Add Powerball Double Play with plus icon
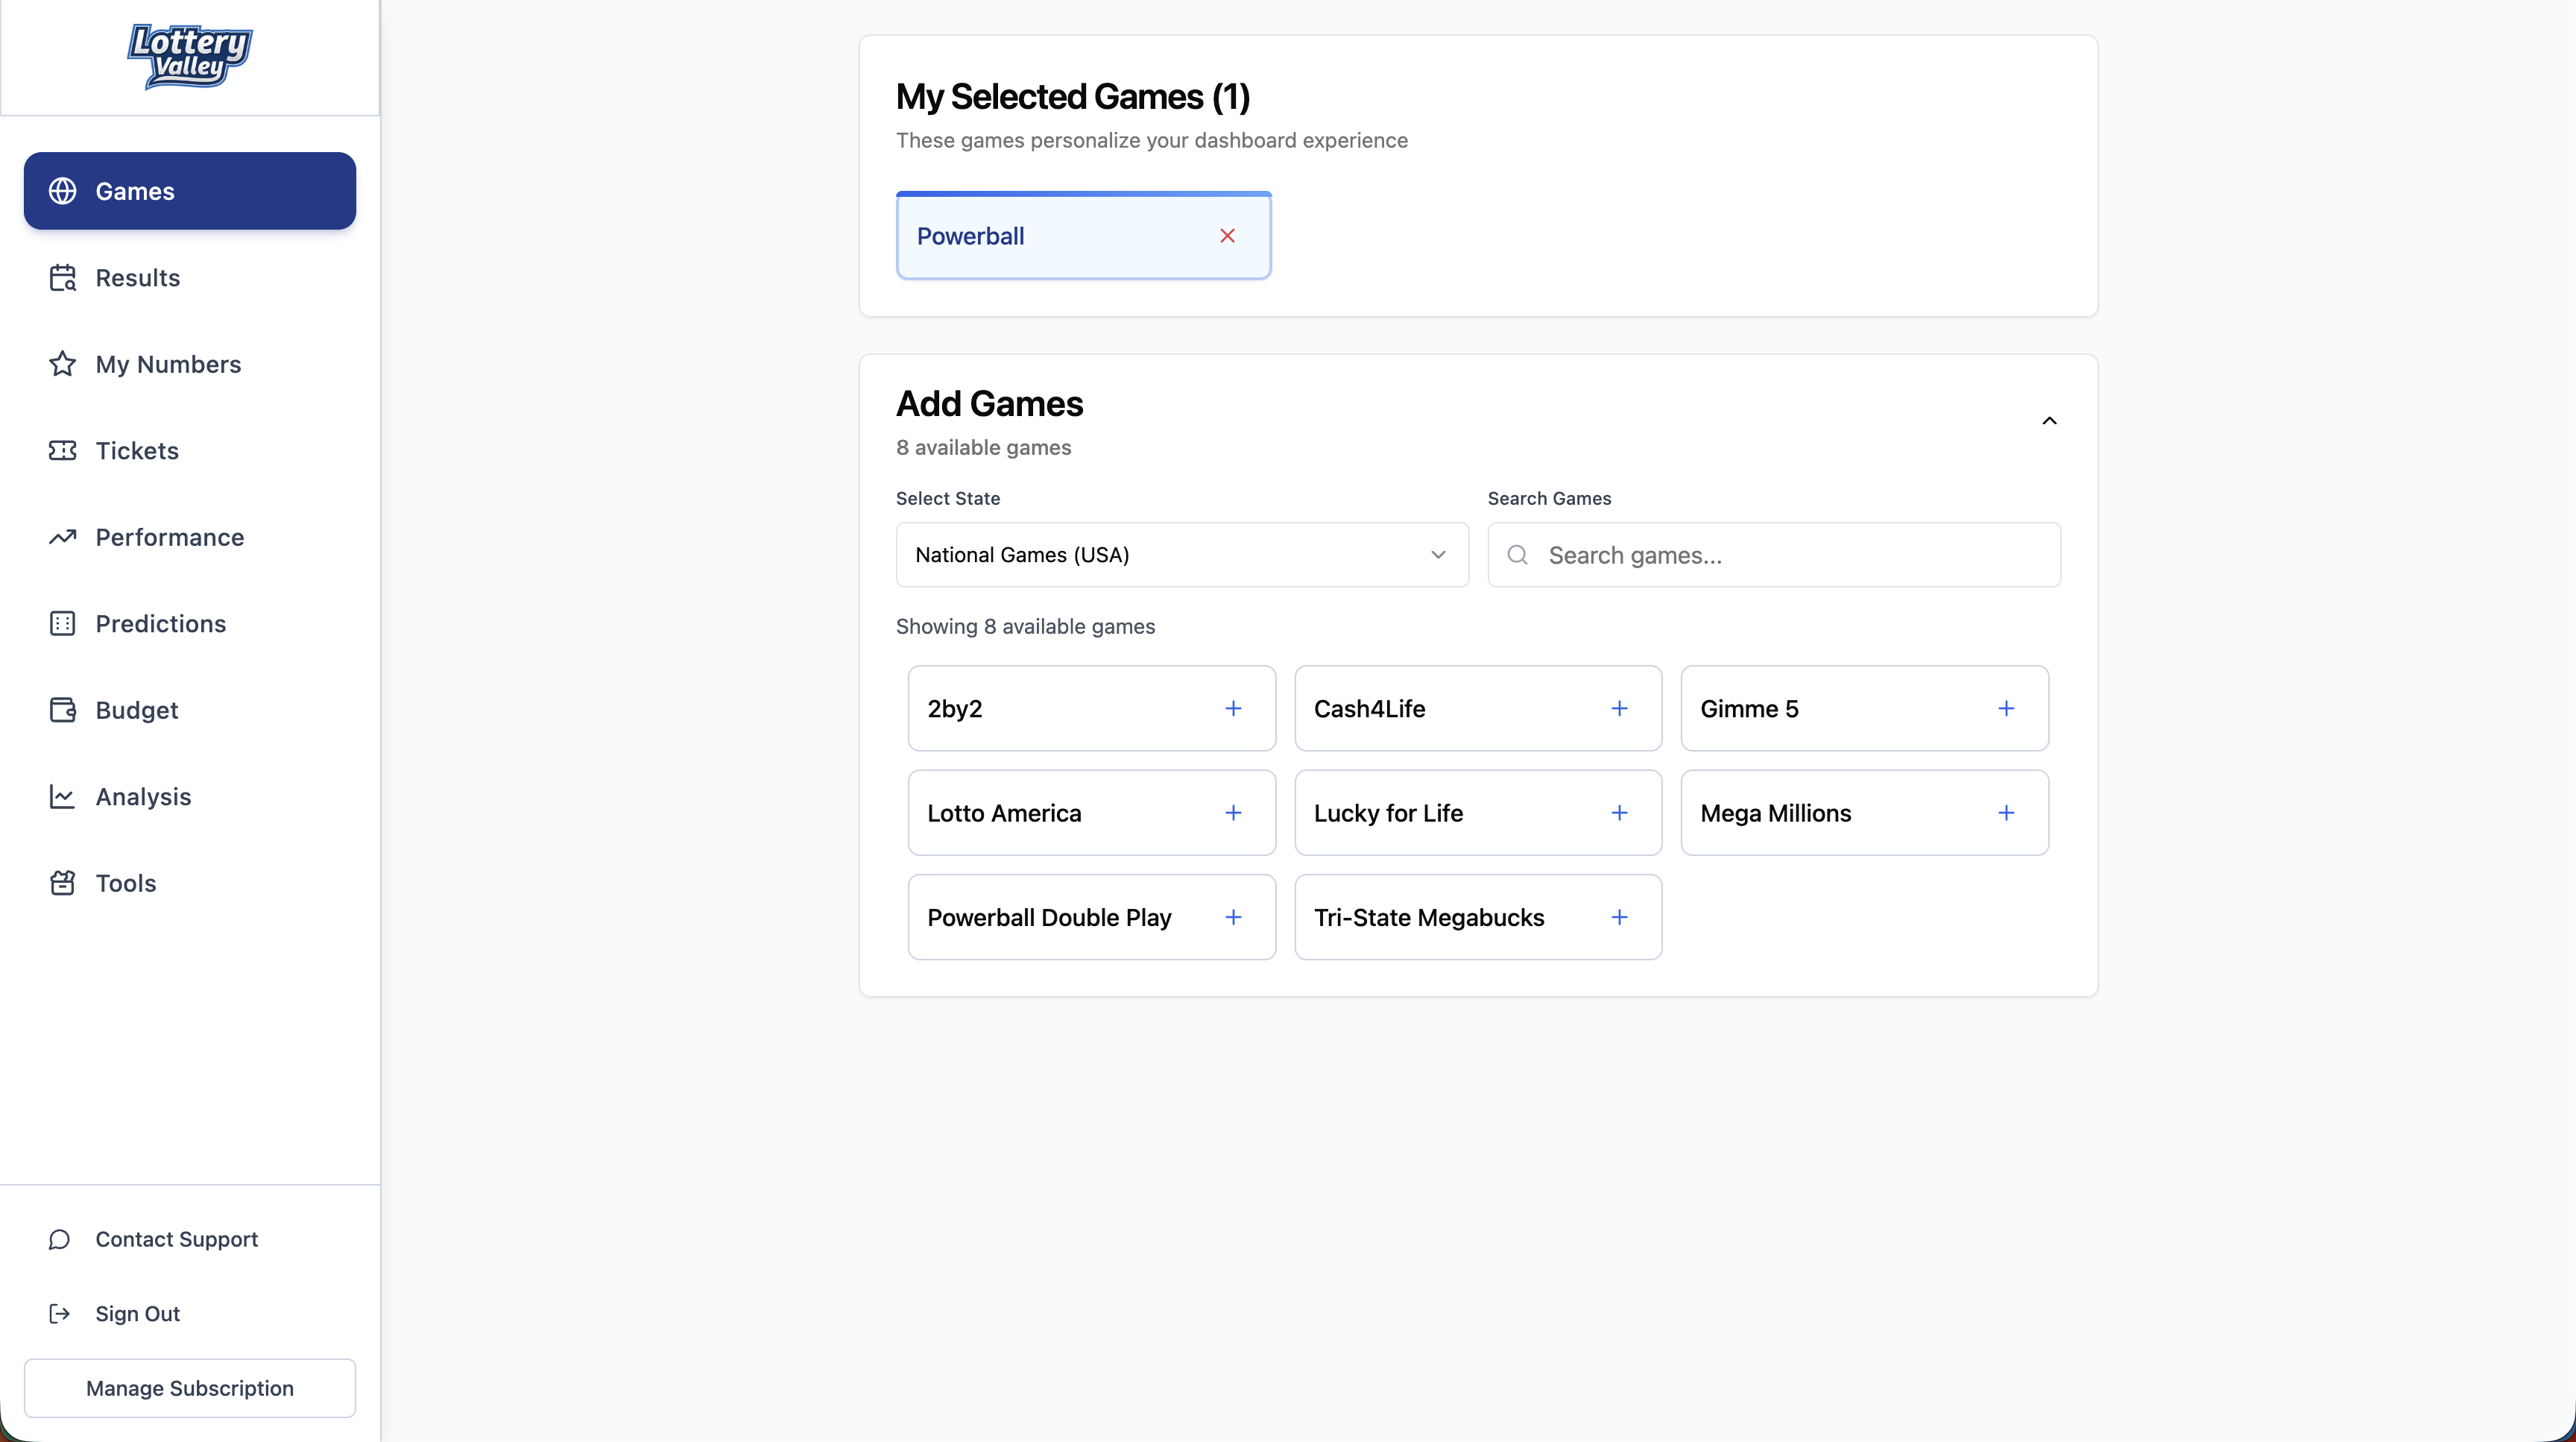This screenshot has height=1442, width=2576. pyautogui.click(x=1233, y=916)
